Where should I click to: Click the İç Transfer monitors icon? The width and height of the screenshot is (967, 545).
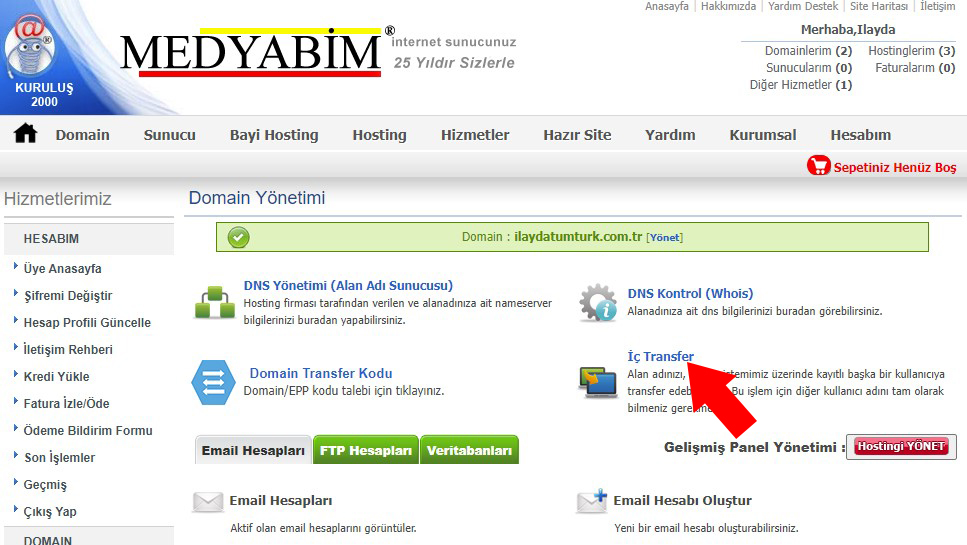[598, 382]
